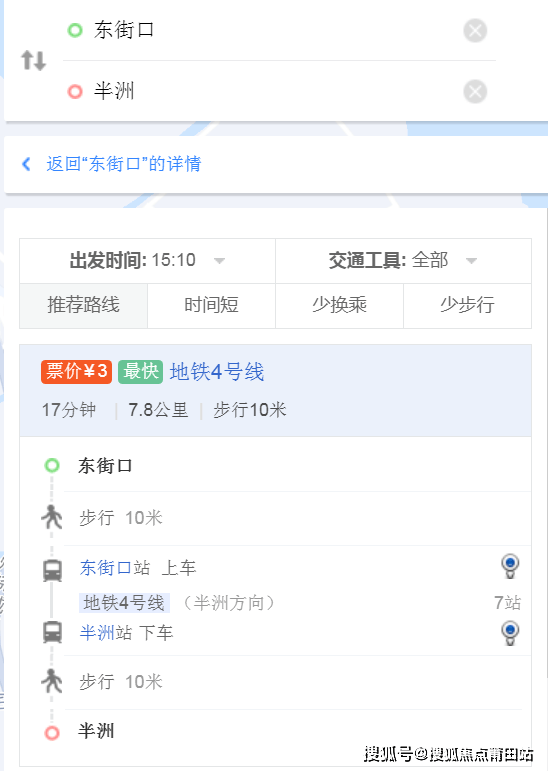This screenshot has width=548, height=771.
Task: Show 半洲站 alighting location pin on map
Action: point(510,633)
